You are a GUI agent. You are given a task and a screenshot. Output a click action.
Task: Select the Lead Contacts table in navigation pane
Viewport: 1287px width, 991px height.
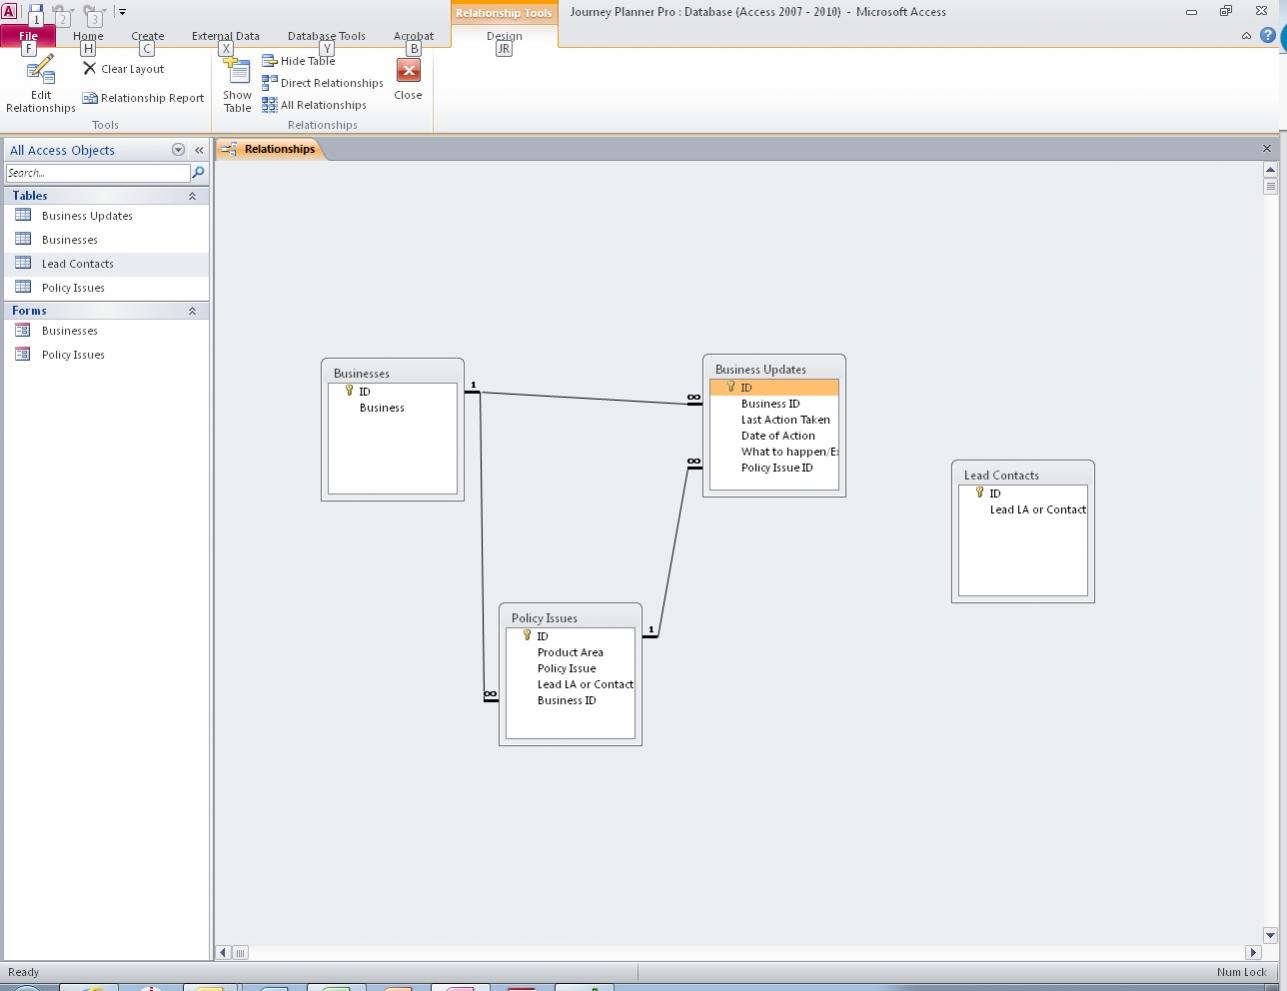106,264
